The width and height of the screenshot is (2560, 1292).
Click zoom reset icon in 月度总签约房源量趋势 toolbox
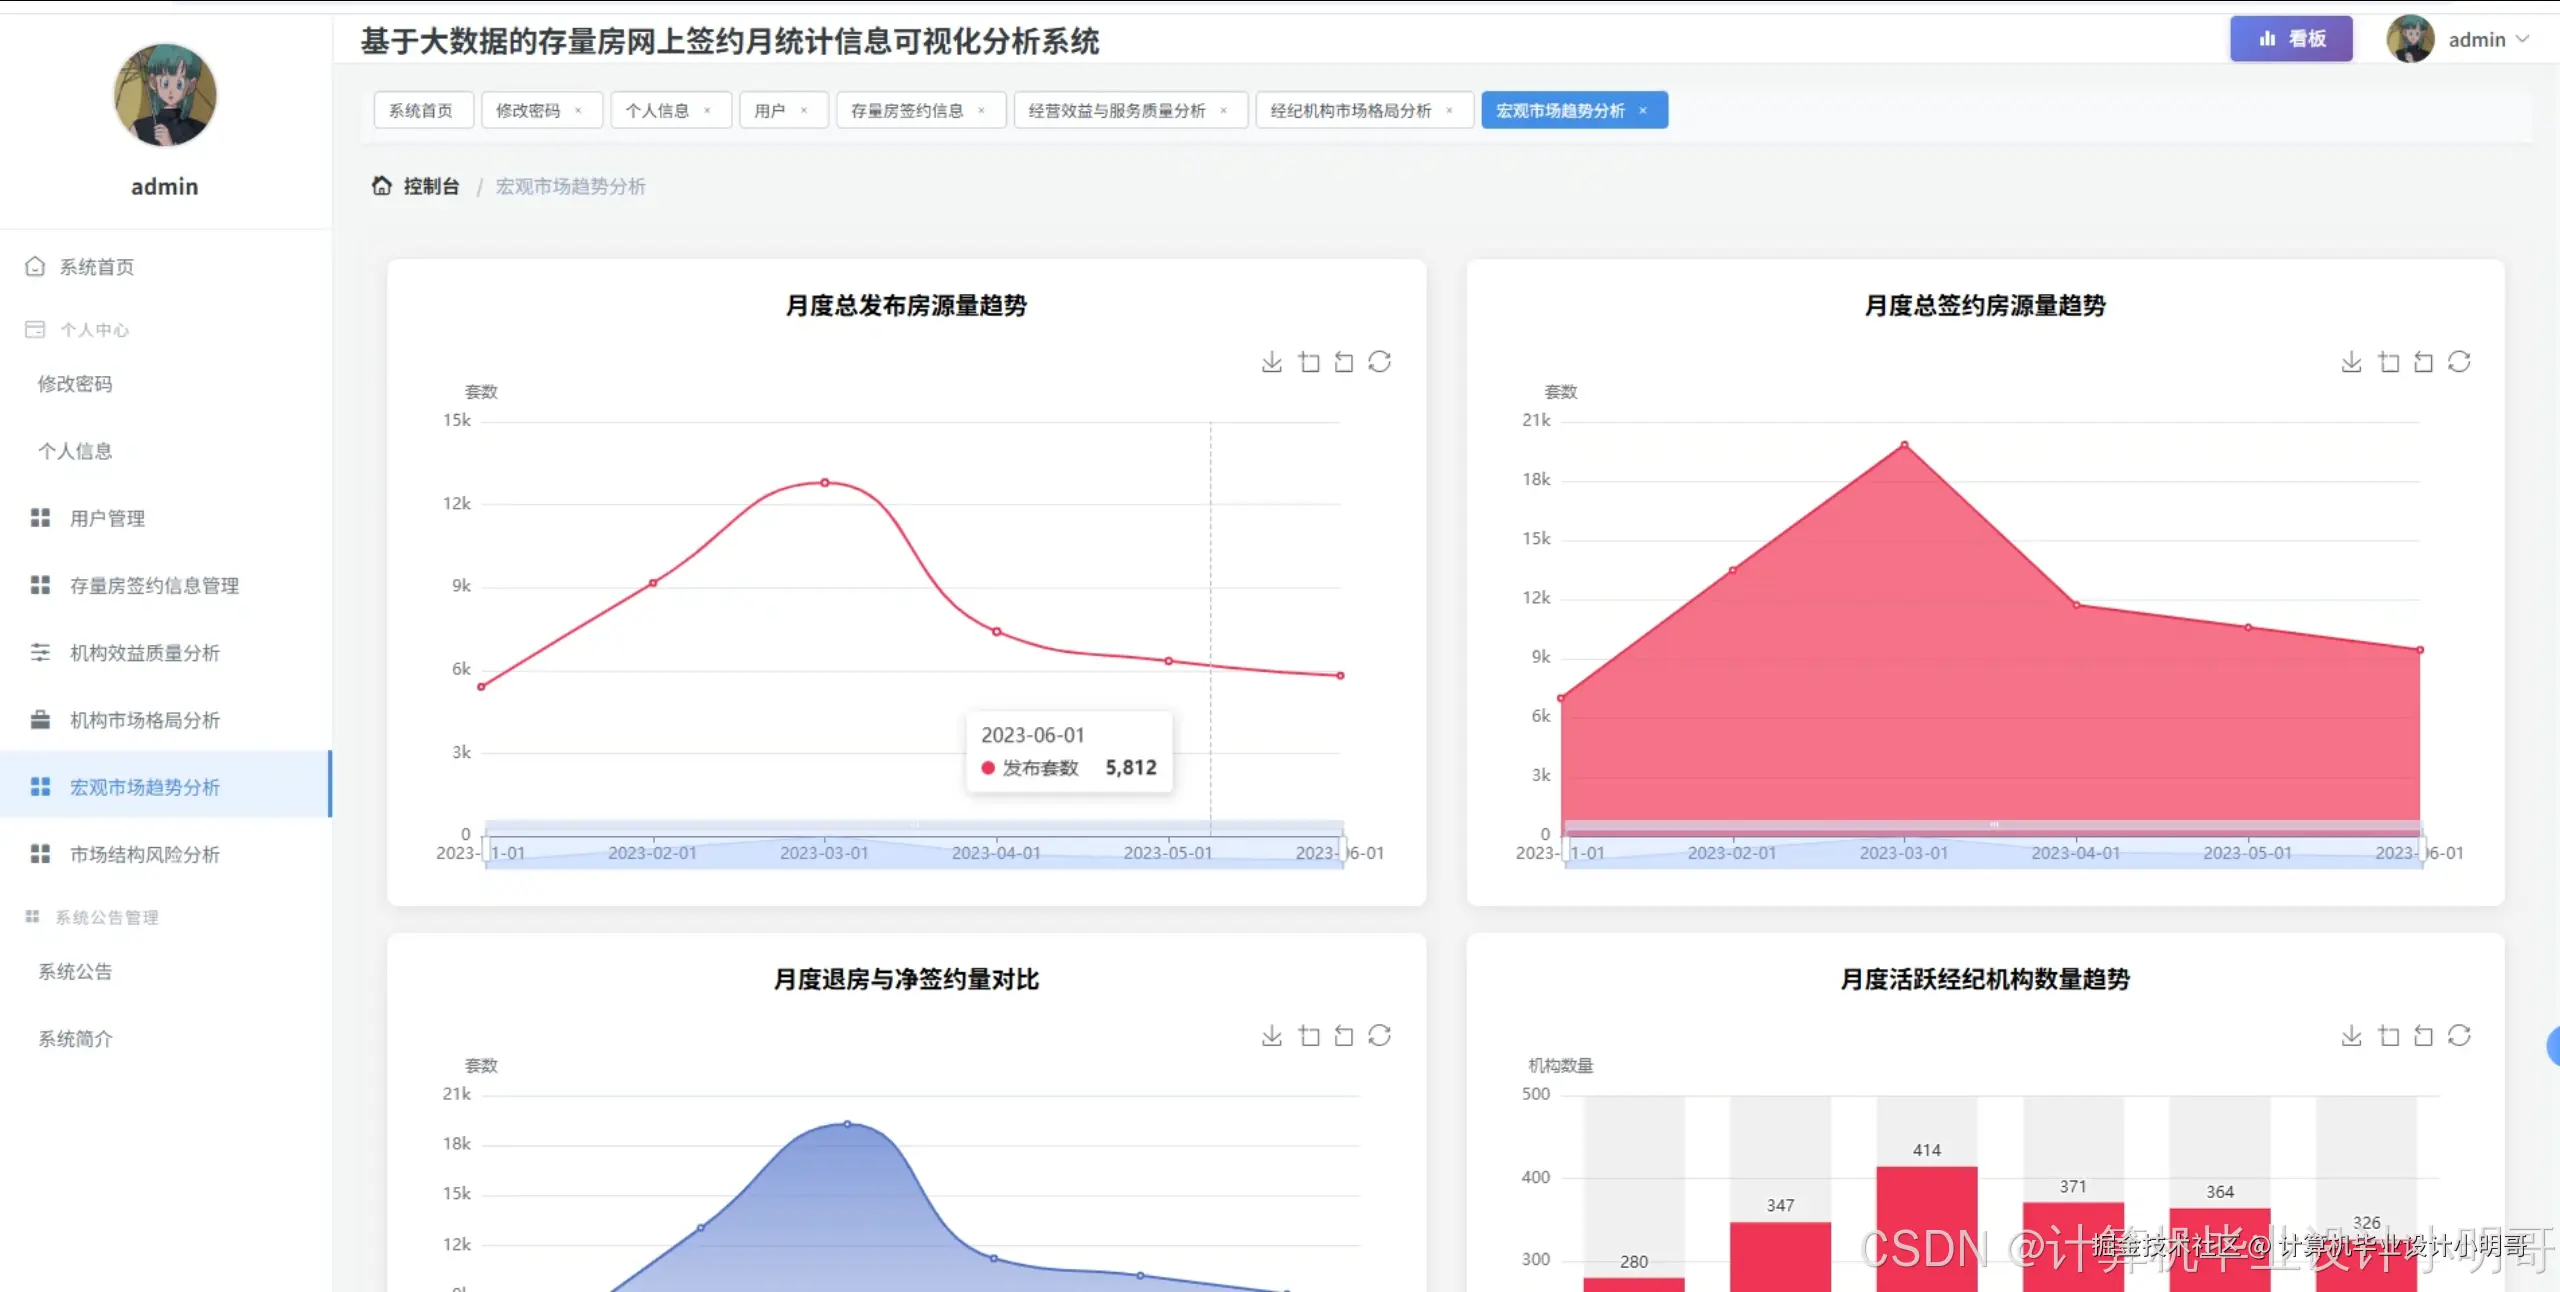(x=2423, y=362)
